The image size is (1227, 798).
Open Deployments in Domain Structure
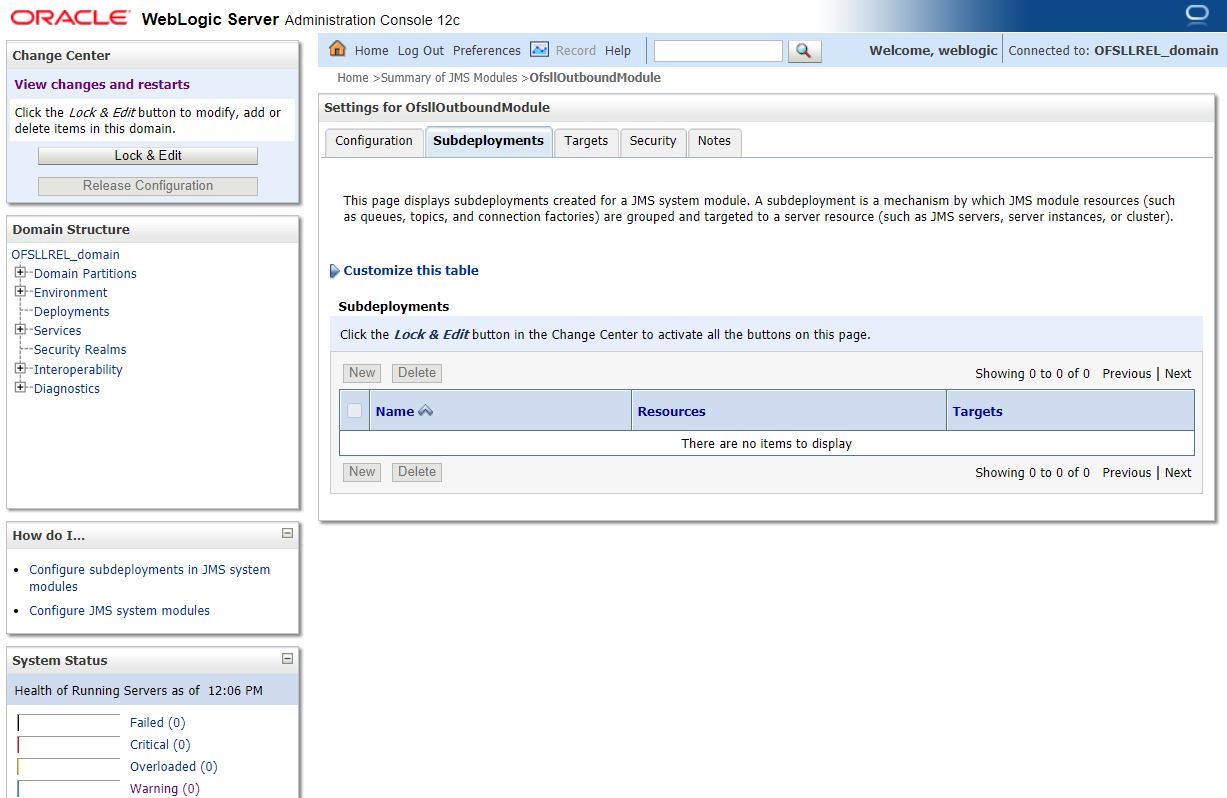(72, 312)
